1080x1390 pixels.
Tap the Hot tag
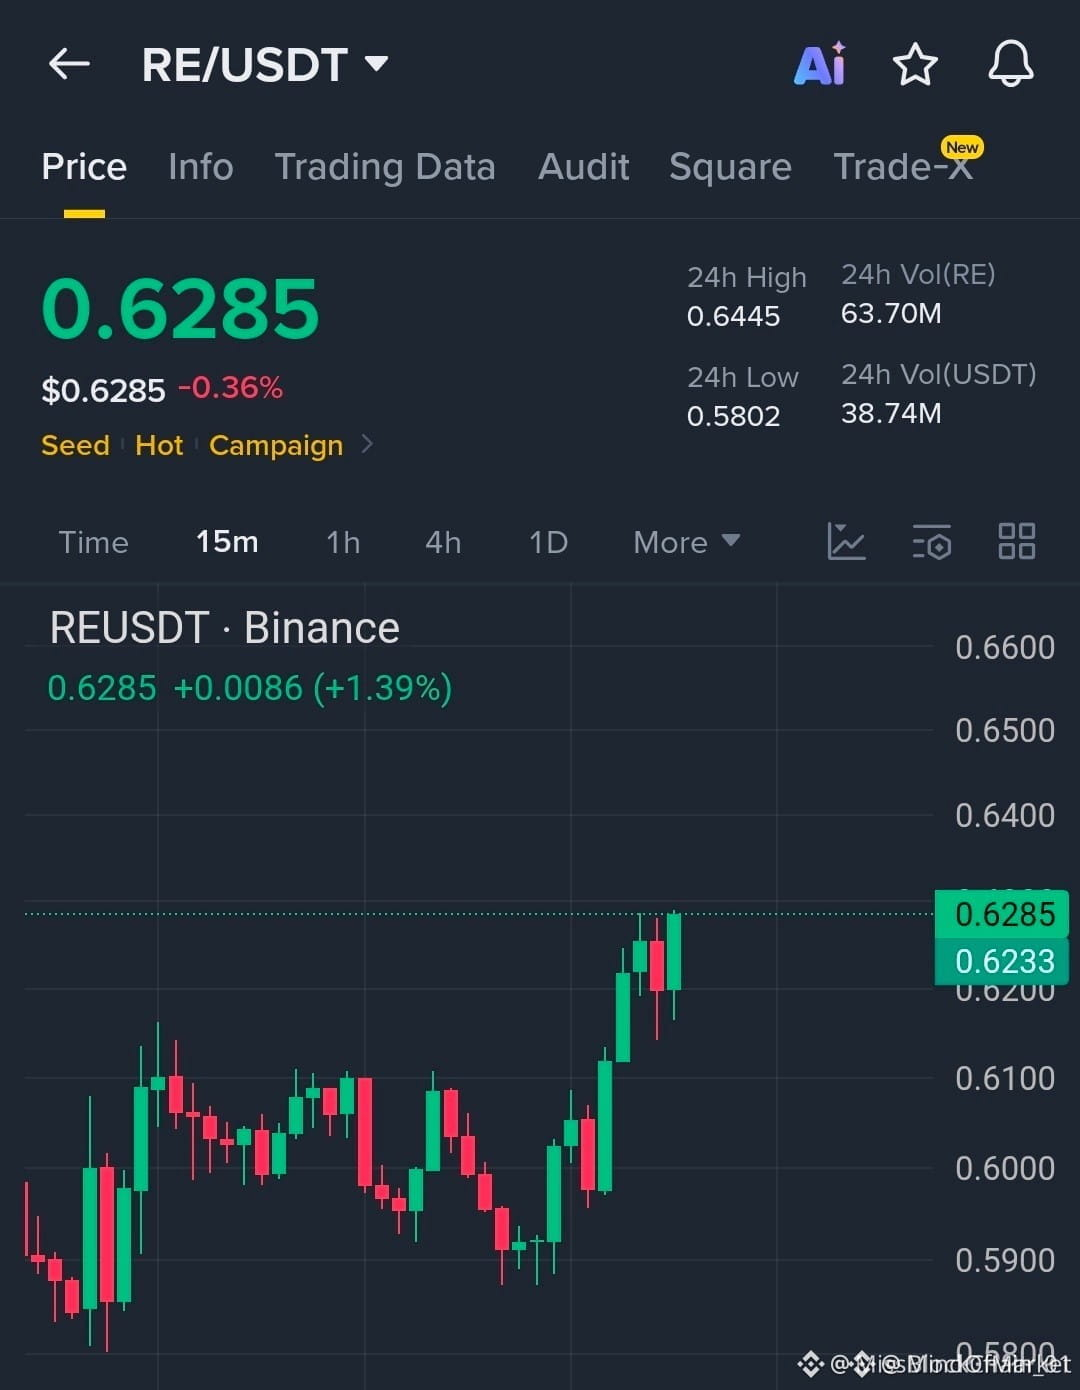tap(159, 445)
